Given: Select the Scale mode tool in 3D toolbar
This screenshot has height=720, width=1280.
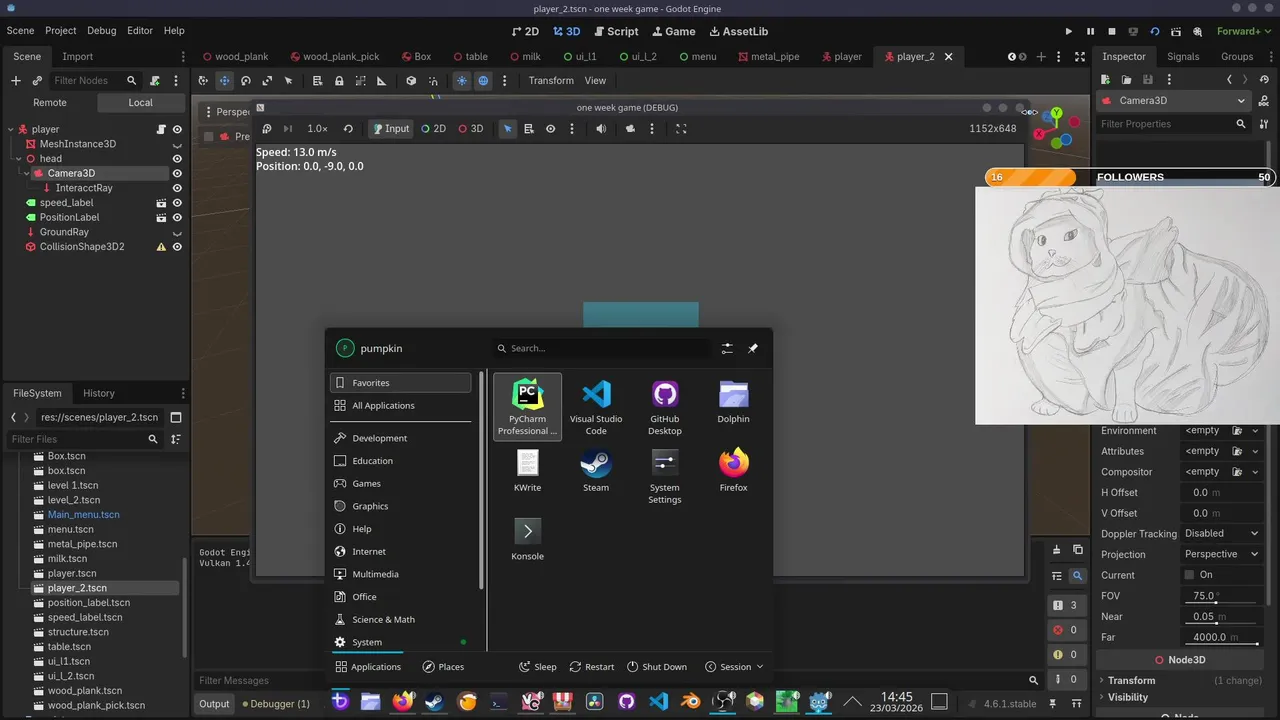Looking at the screenshot, I should point(267,80).
